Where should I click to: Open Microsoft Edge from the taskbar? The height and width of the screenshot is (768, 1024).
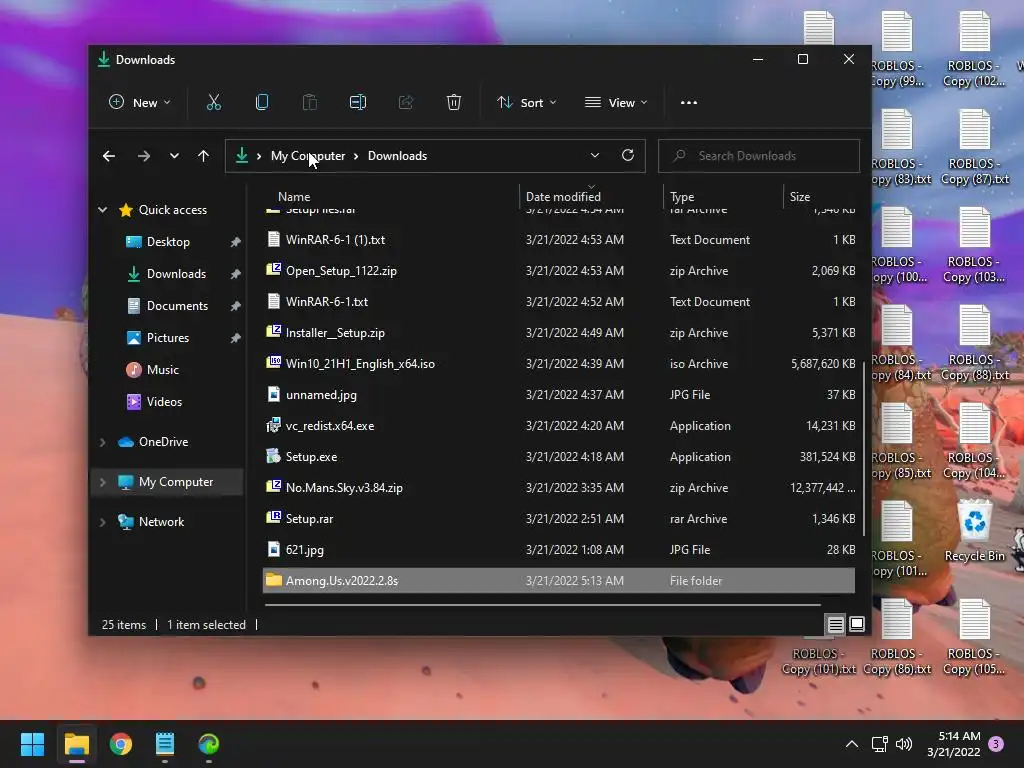click(x=208, y=744)
